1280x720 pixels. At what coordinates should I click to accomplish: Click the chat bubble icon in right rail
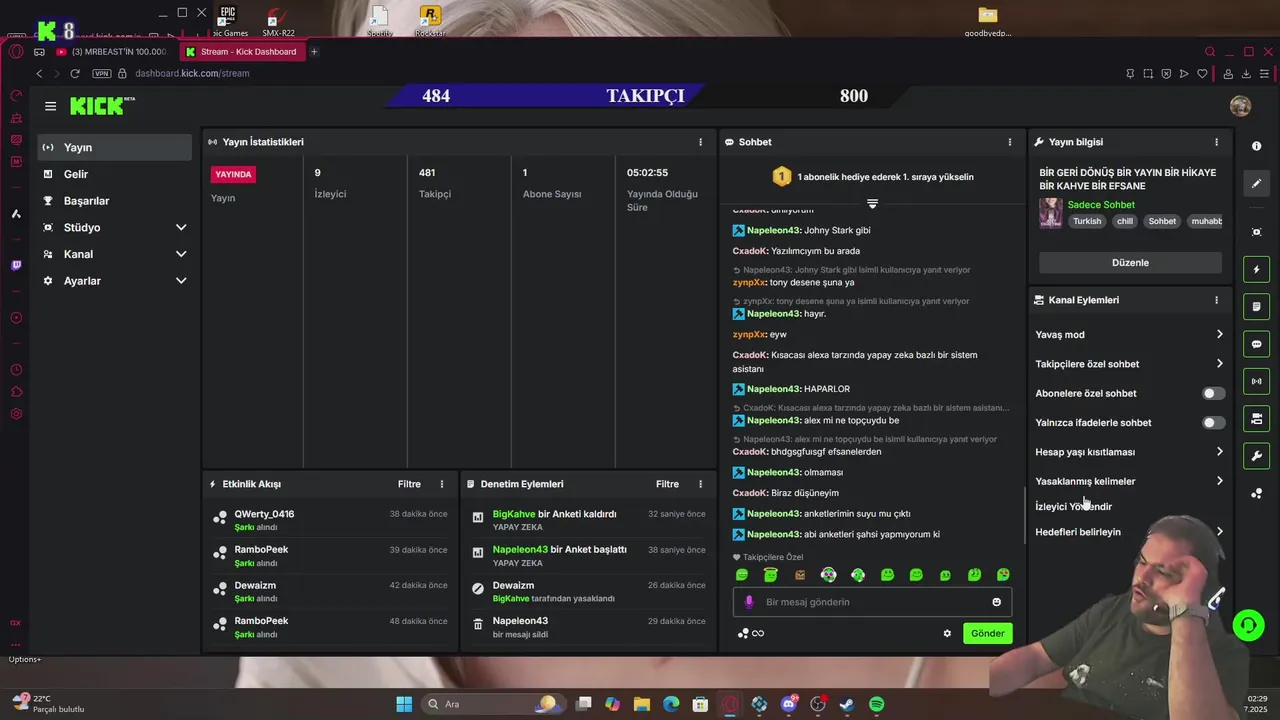pos(1257,344)
